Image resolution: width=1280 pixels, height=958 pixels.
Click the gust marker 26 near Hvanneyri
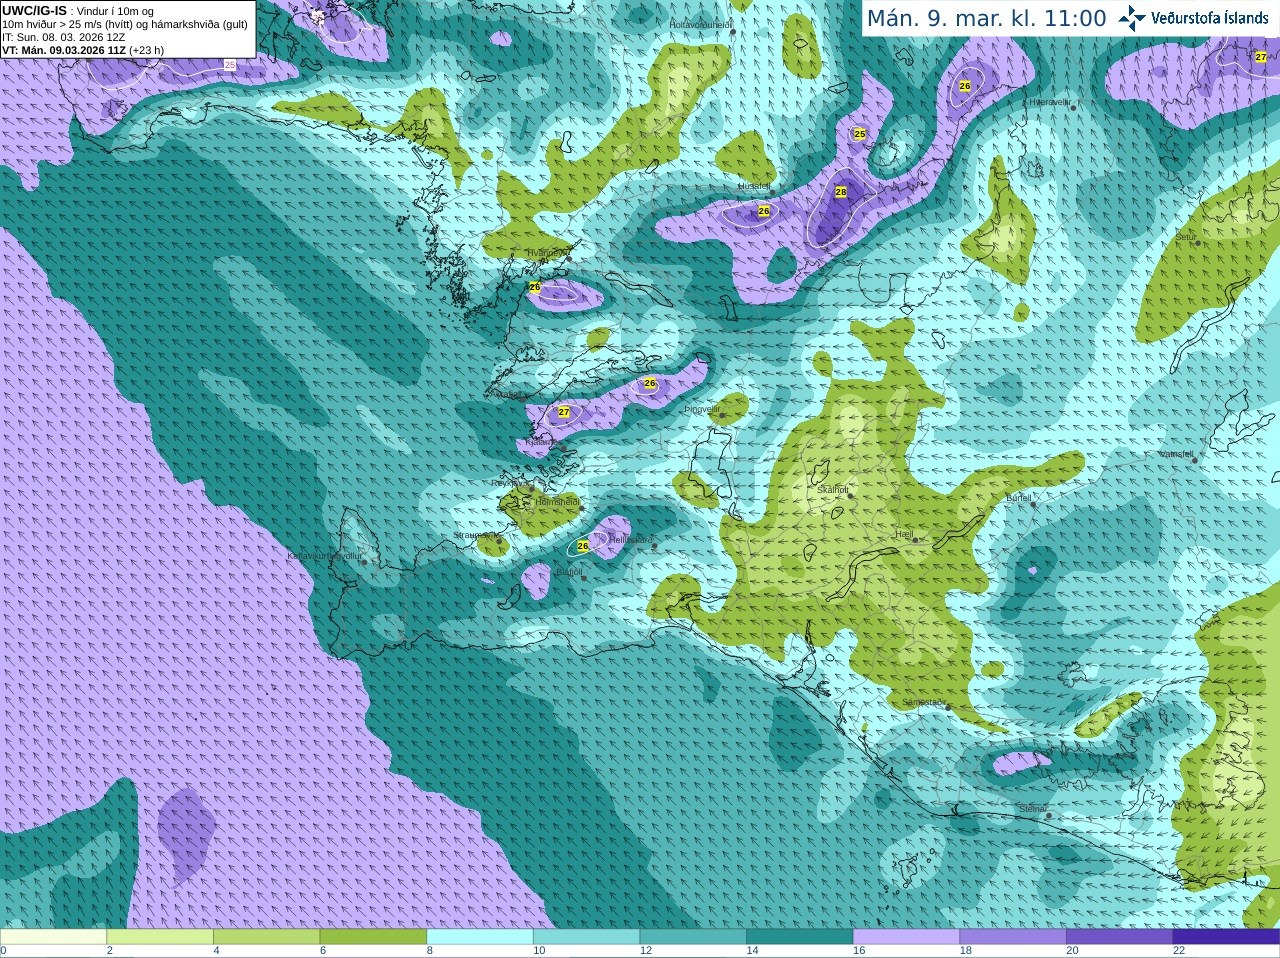click(535, 287)
